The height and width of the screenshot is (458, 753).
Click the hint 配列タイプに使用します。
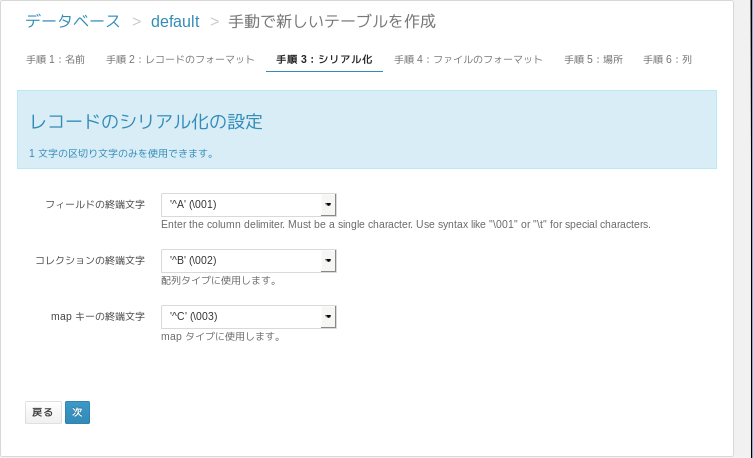point(219,280)
